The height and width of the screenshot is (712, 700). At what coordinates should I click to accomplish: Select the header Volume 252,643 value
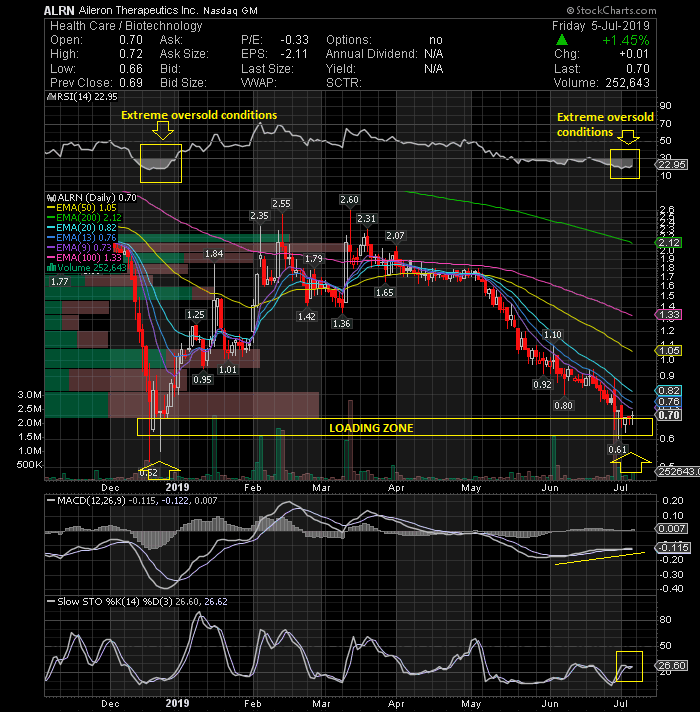click(627, 83)
